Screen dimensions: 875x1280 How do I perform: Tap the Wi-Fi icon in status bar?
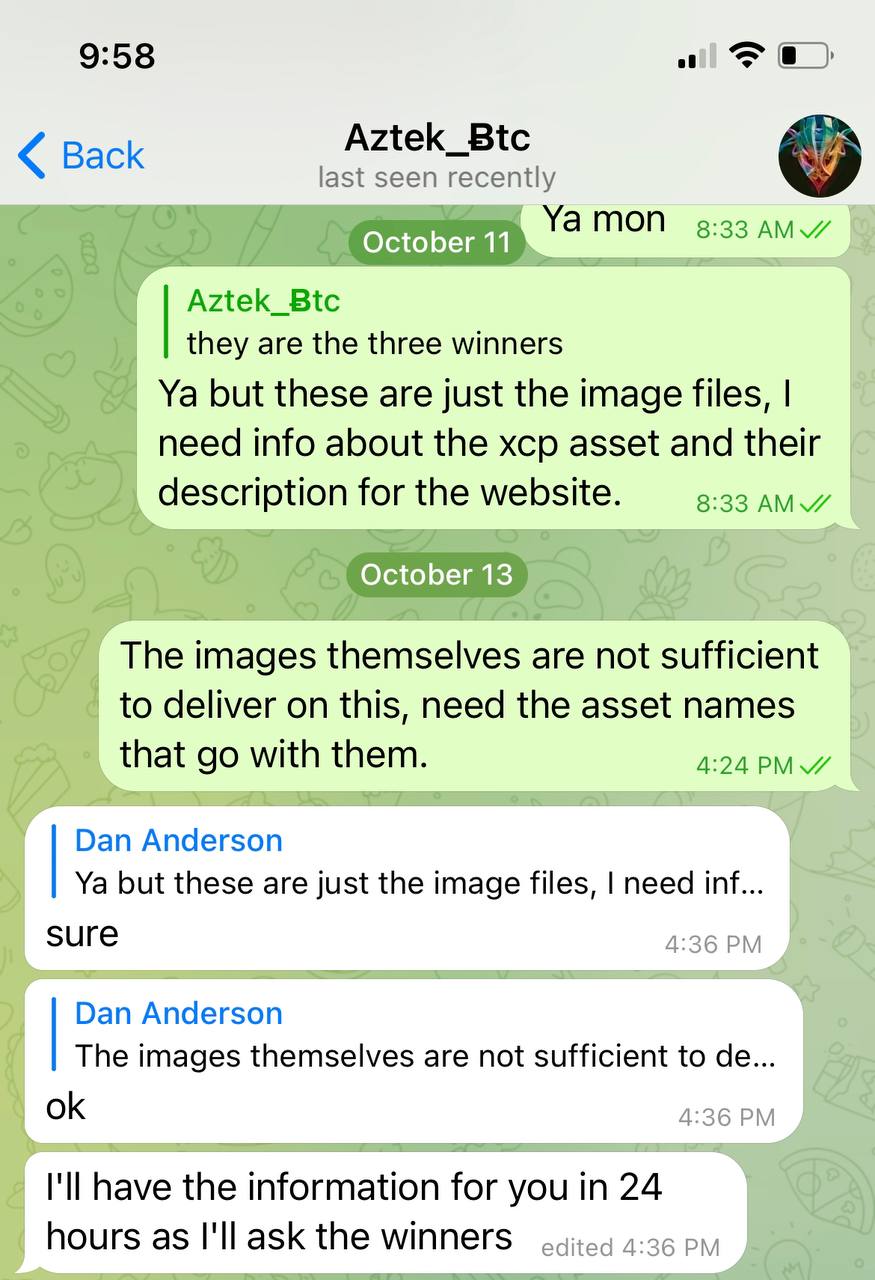coord(746,56)
